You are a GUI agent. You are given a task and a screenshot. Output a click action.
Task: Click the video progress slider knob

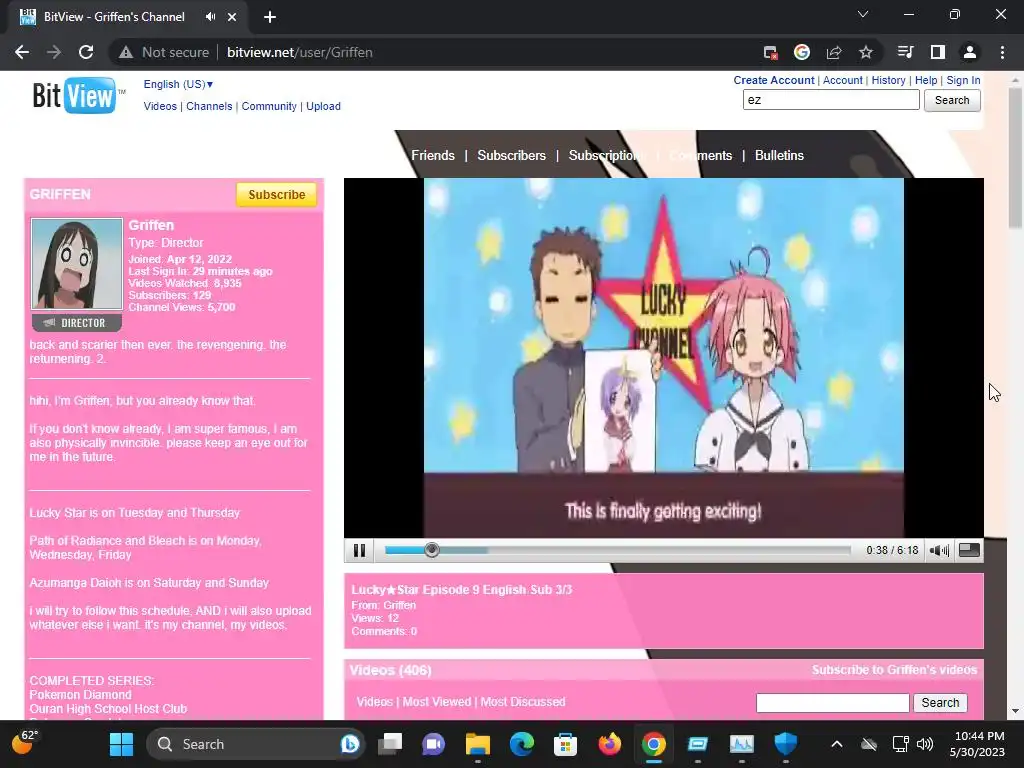[432, 551]
